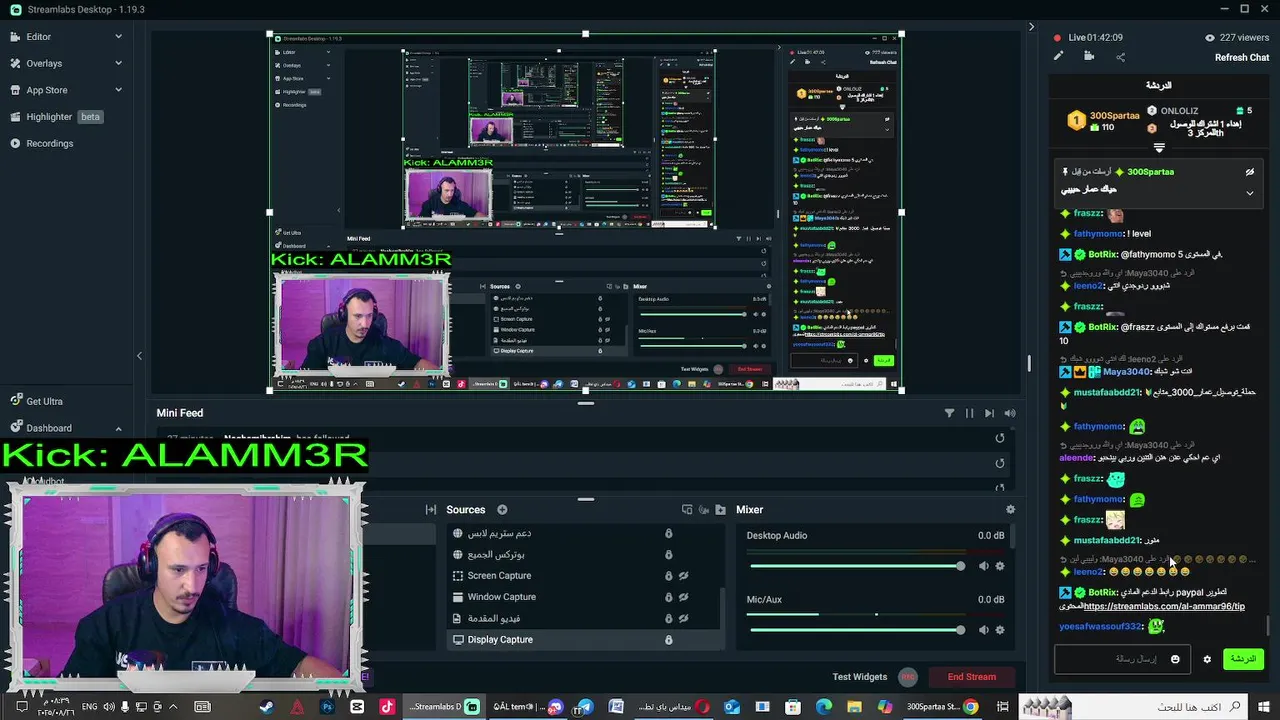Click the audio source icon beside the folder icon
The height and width of the screenshot is (720, 1280).
(704, 510)
